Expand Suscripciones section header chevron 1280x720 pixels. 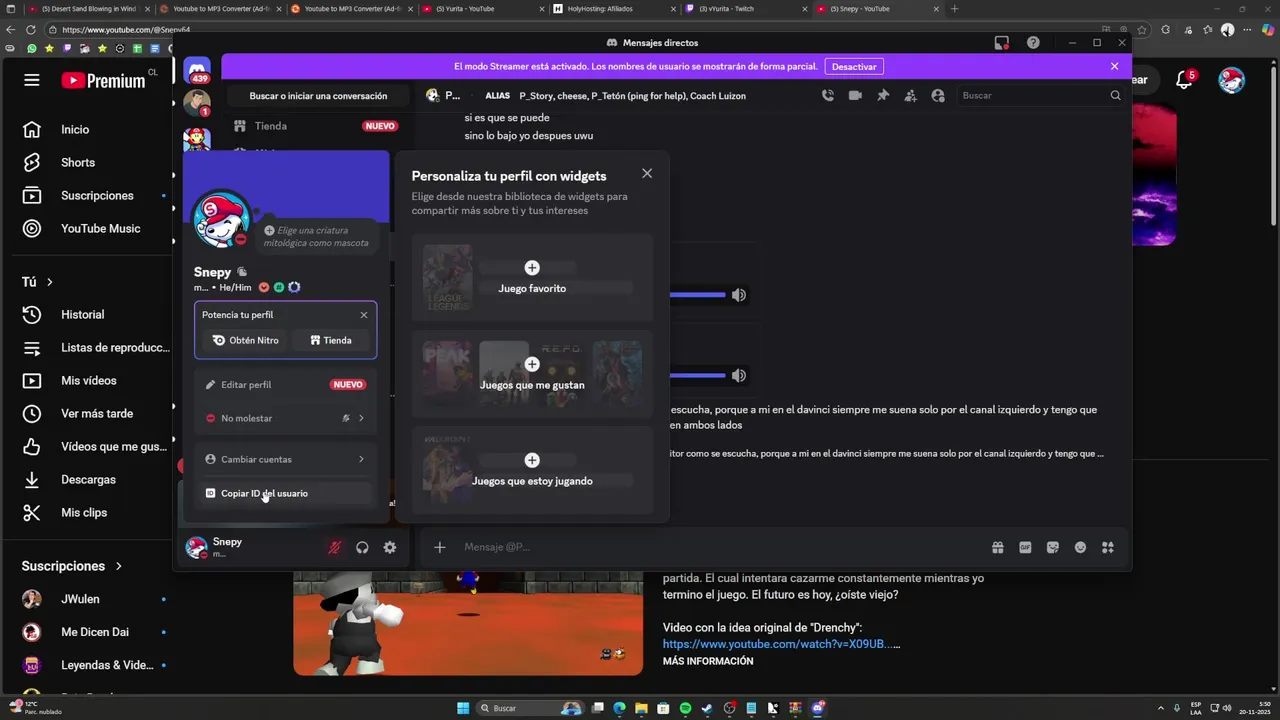point(118,566)
